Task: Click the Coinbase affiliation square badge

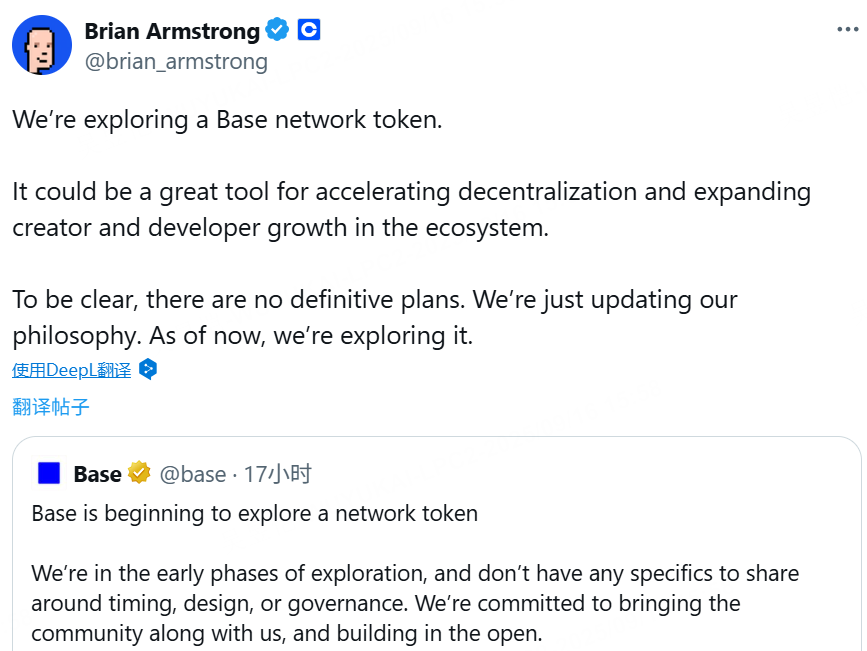Action: (308, 30)
